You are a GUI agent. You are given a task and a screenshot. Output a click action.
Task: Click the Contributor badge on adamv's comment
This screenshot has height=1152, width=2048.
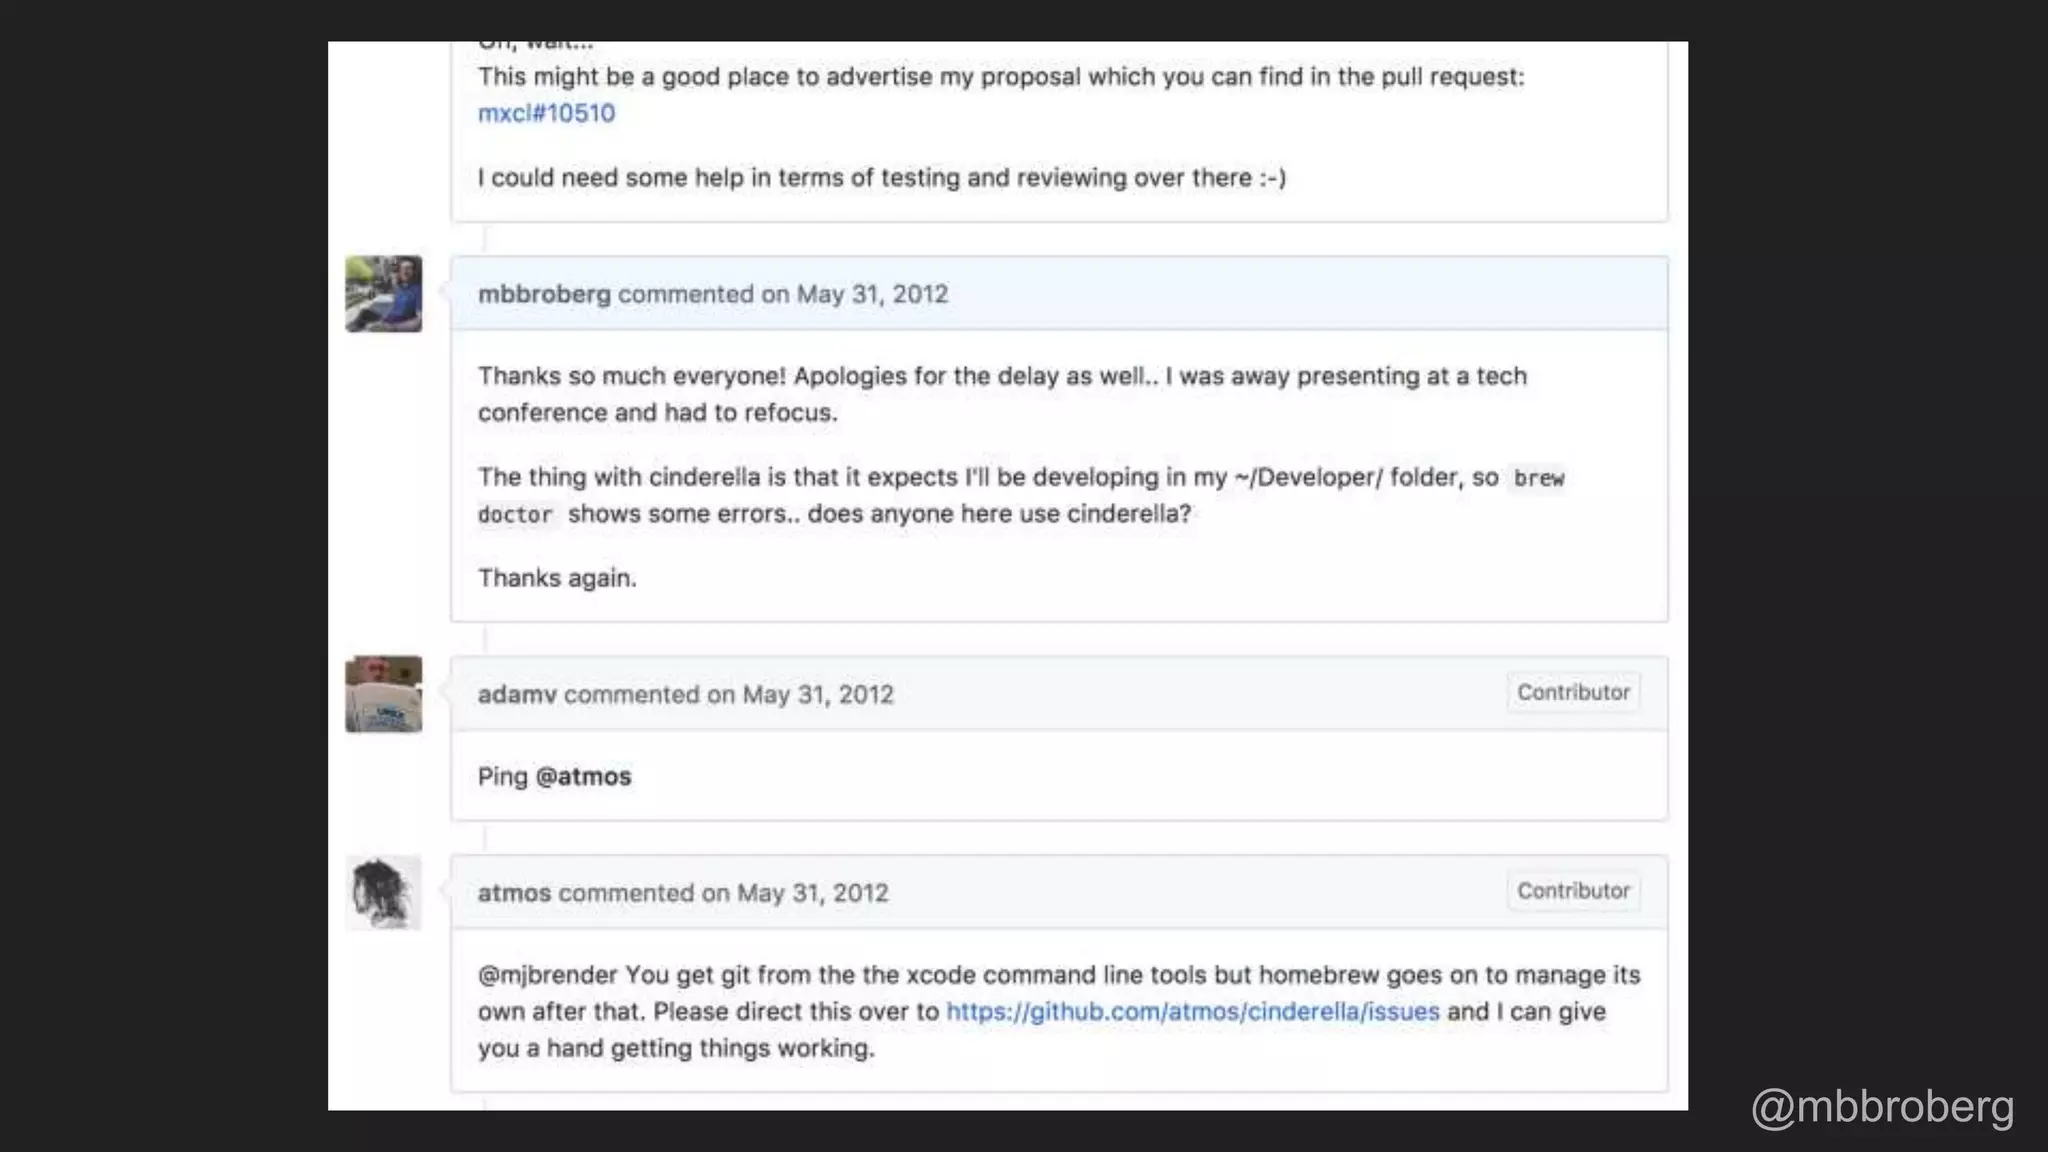(1572, 692)
